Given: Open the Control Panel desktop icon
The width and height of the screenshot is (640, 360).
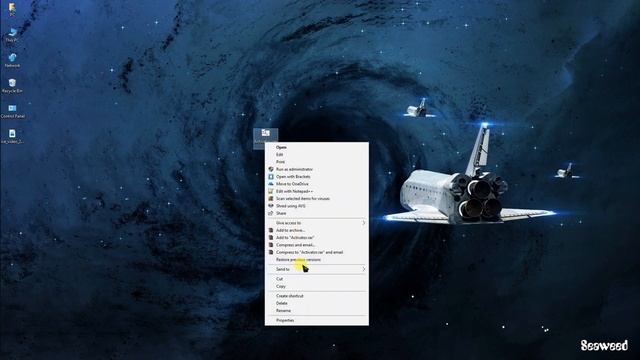Looking at the screenshot, I should tap(13, 111).
